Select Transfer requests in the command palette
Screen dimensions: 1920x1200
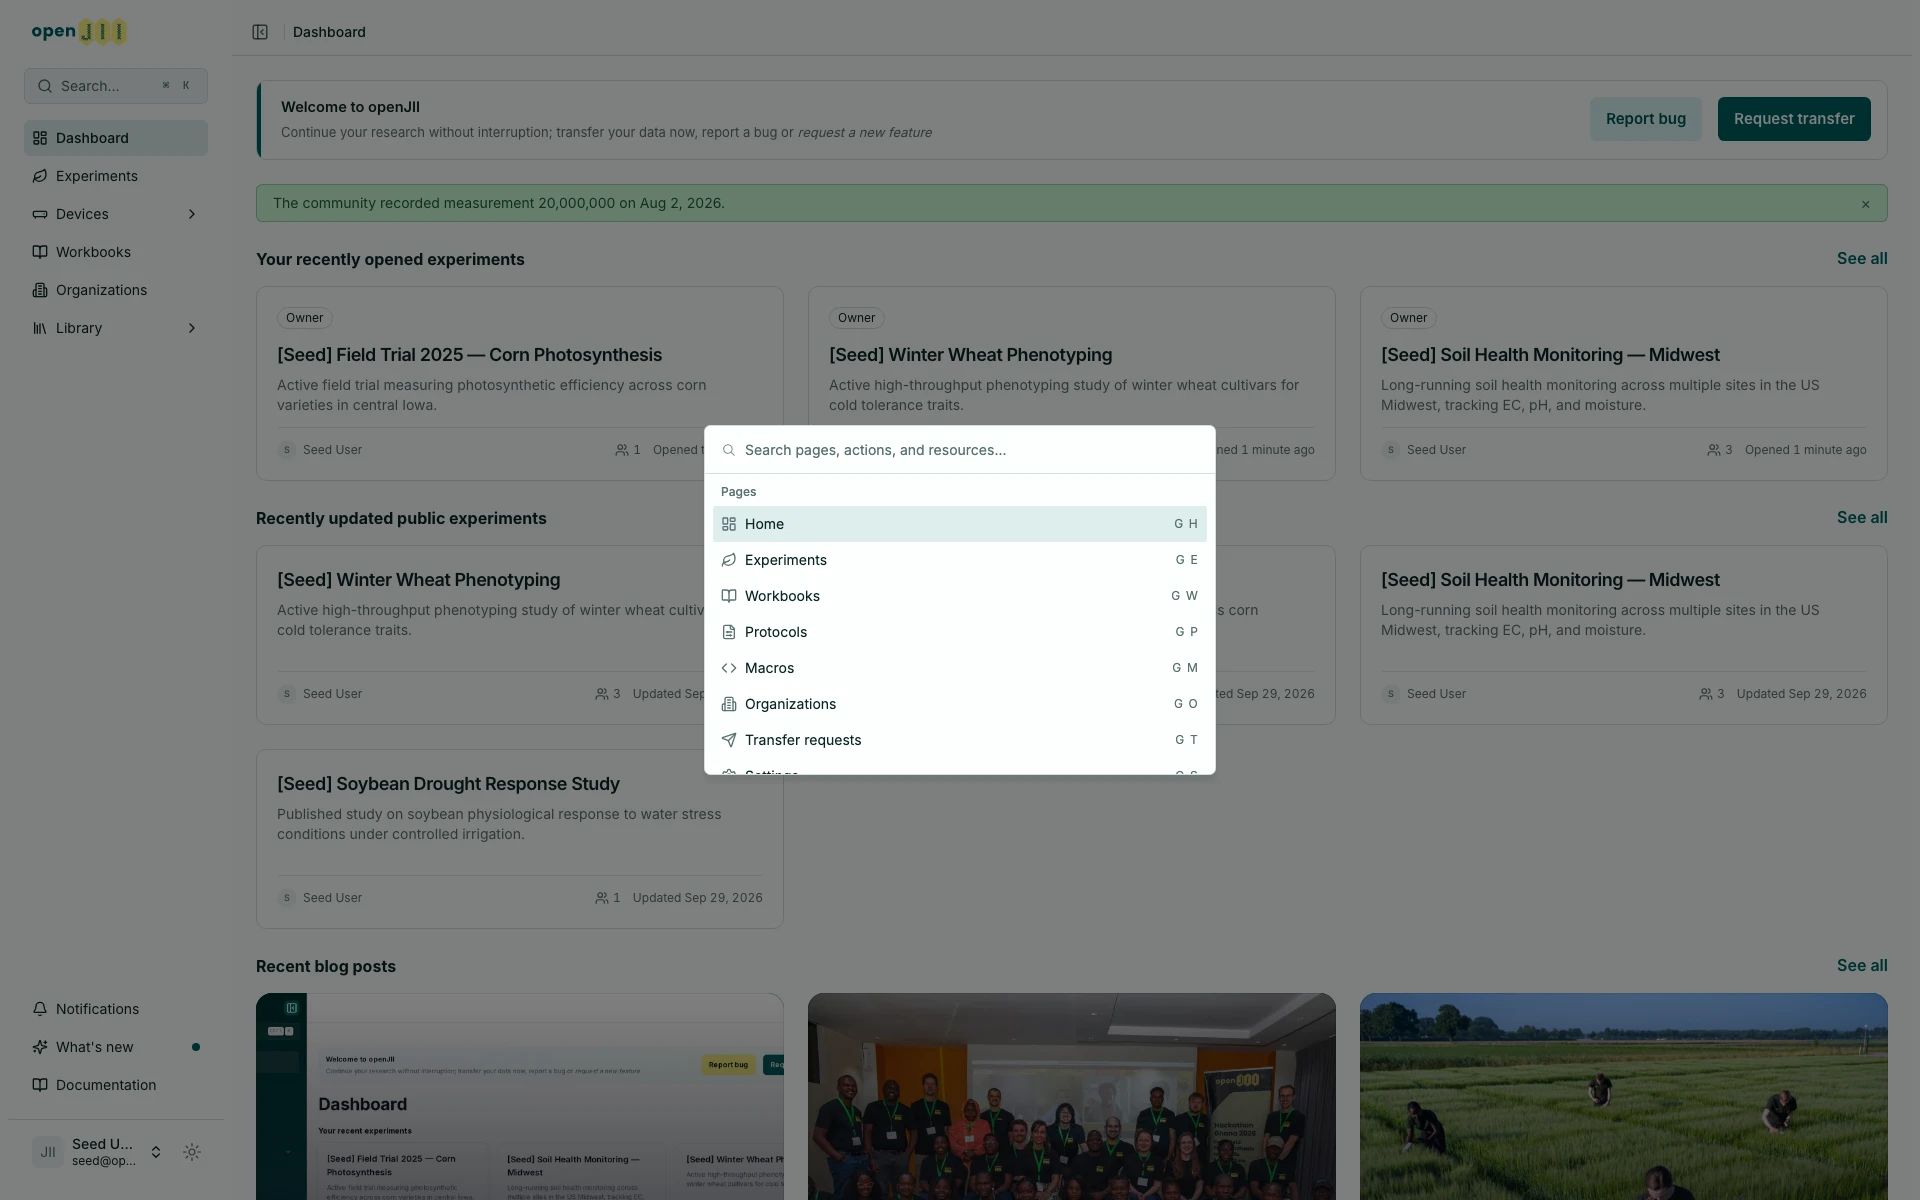(960, 740)
